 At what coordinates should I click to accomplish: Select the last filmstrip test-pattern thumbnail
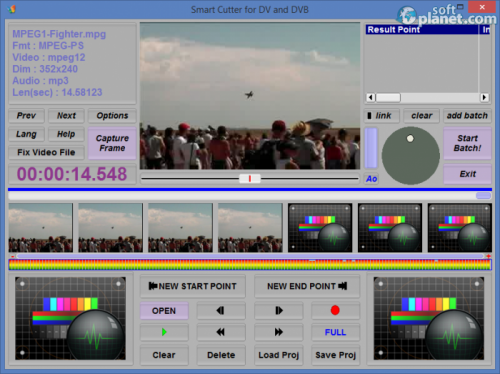pyautogui.click(x=460, y=228)
